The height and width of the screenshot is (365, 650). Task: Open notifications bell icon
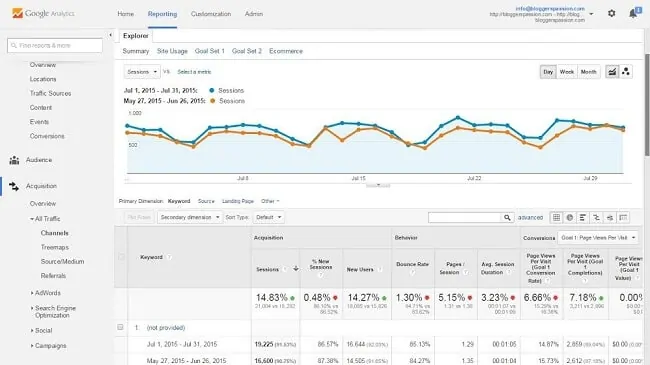pos(633,13)
